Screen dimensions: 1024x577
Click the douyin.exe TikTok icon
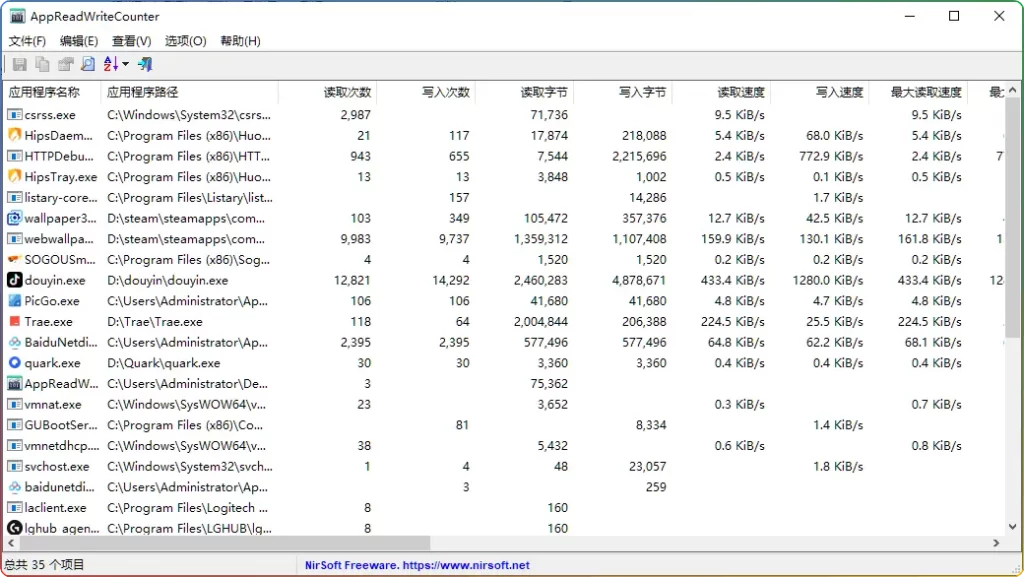[x=14, y=280]
